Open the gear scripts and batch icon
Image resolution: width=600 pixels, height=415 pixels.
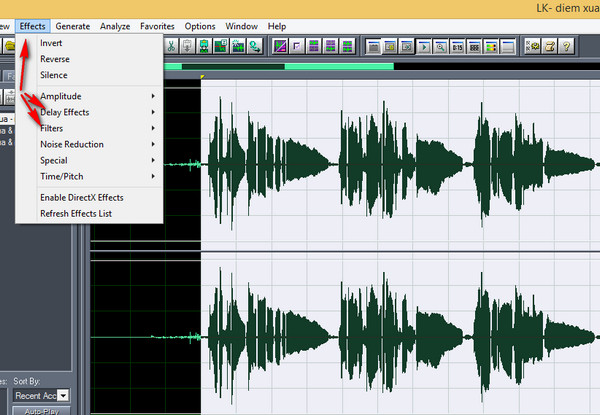tap(533, 47)
